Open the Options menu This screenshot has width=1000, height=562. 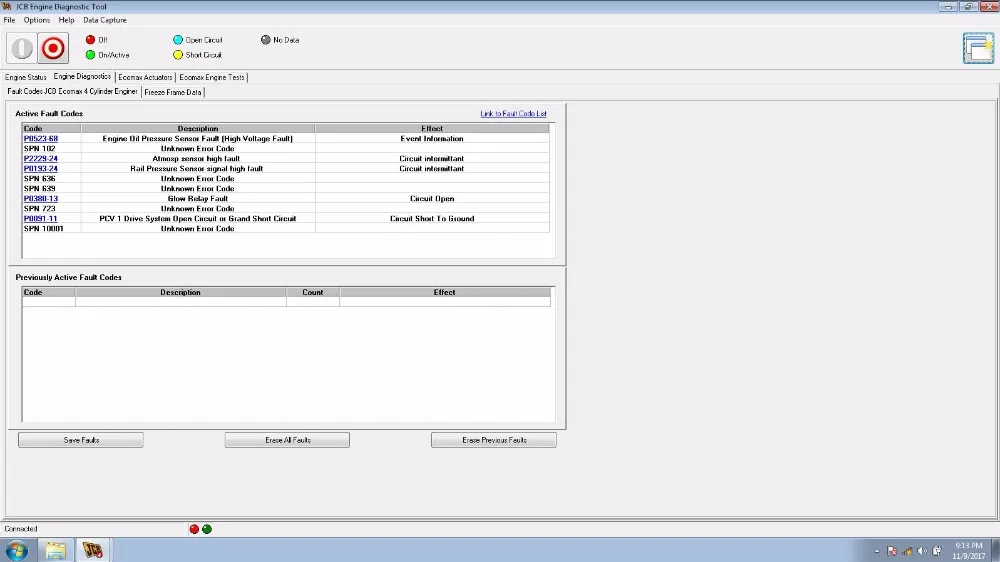pos(37,20)
